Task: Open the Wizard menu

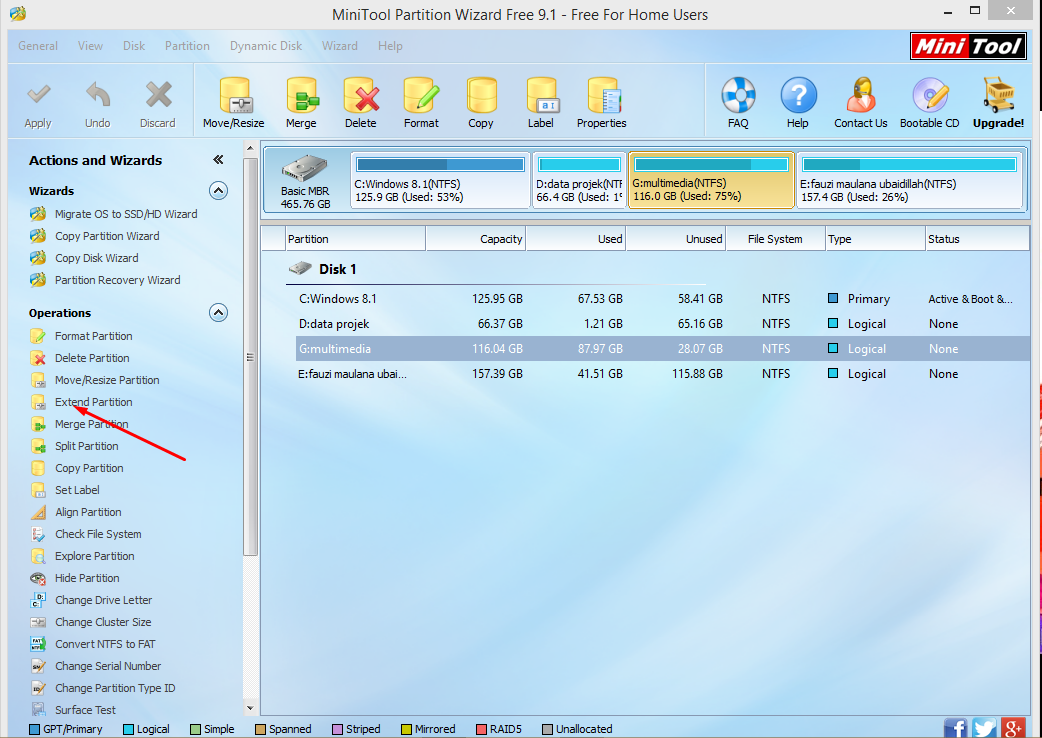Action: click(x=340, y=46)
